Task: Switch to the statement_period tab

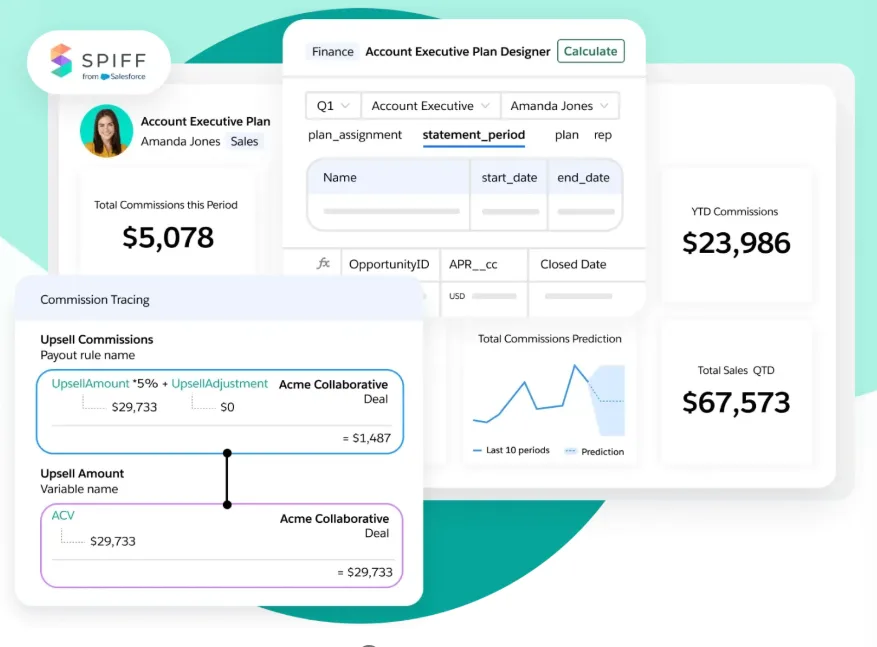Action: [x=473, y=135]
